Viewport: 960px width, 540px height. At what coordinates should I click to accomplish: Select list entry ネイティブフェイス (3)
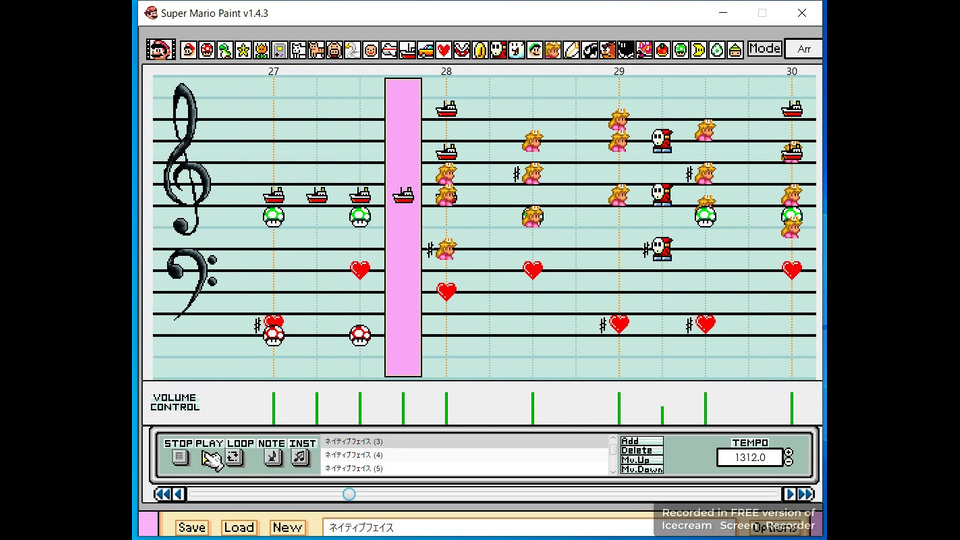[x=465, y=441]
